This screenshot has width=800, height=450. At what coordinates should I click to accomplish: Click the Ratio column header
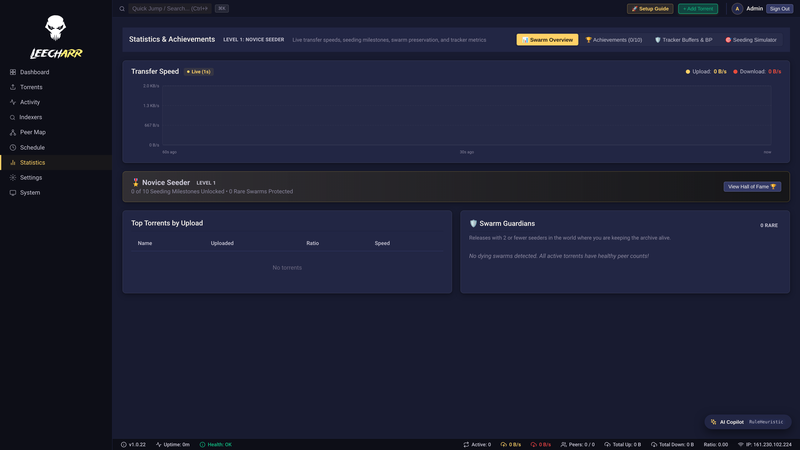(313, 243)
